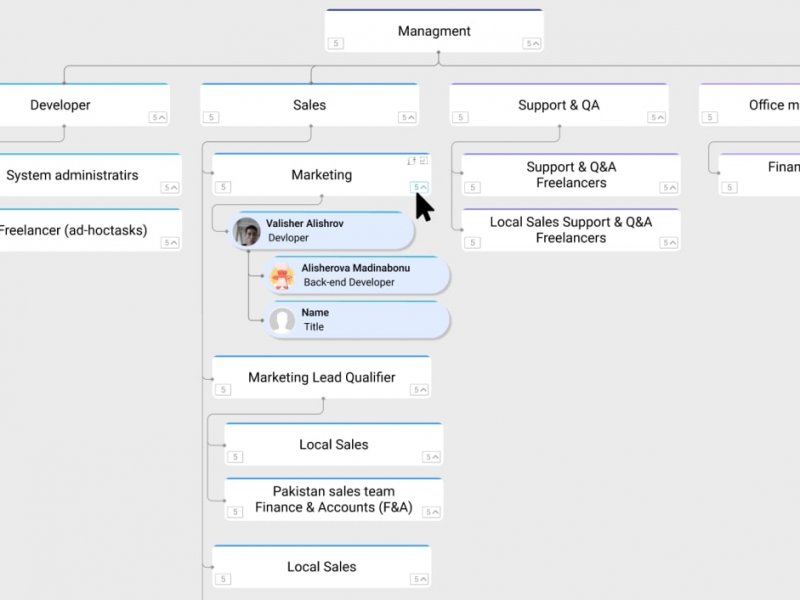
Task: Click left badge of Local Sales below Pakistan team
Action: tap(223, 579)
